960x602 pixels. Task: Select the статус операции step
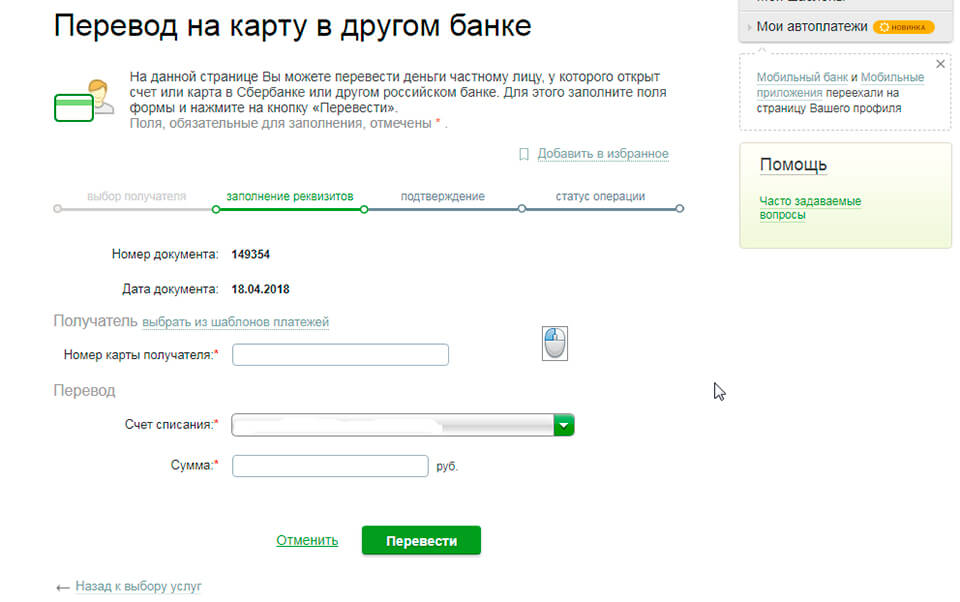(600, 196)
